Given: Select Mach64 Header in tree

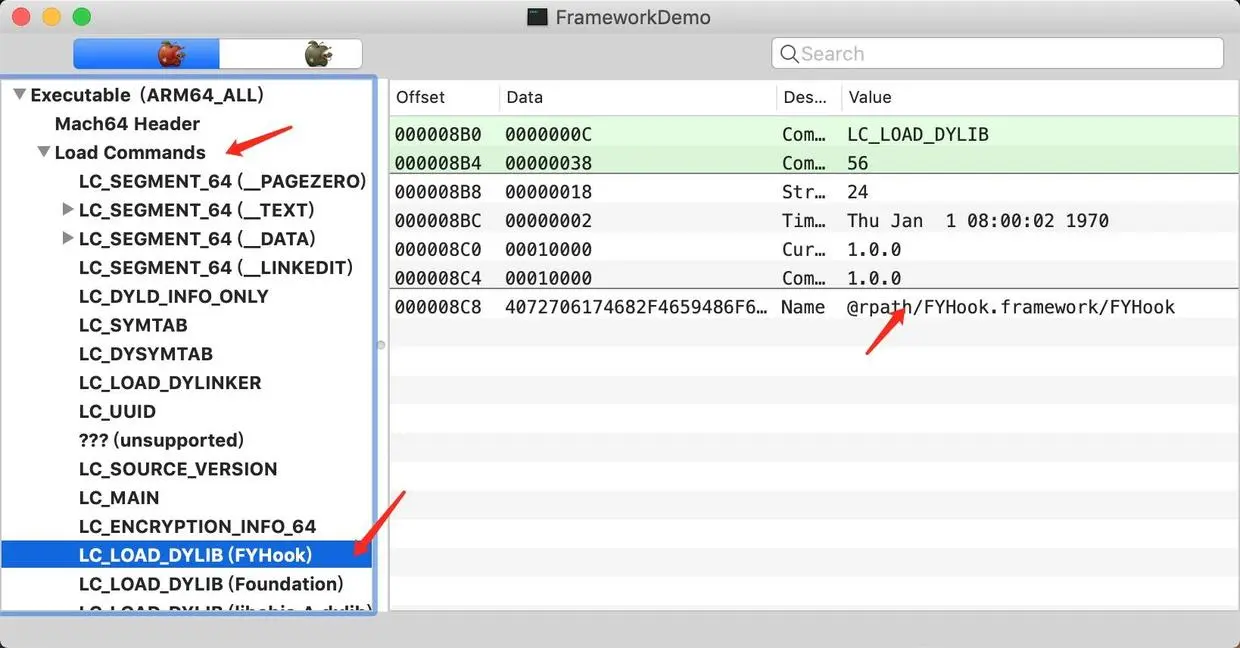Looking at the screenshot, I should [x=127, y=124].
